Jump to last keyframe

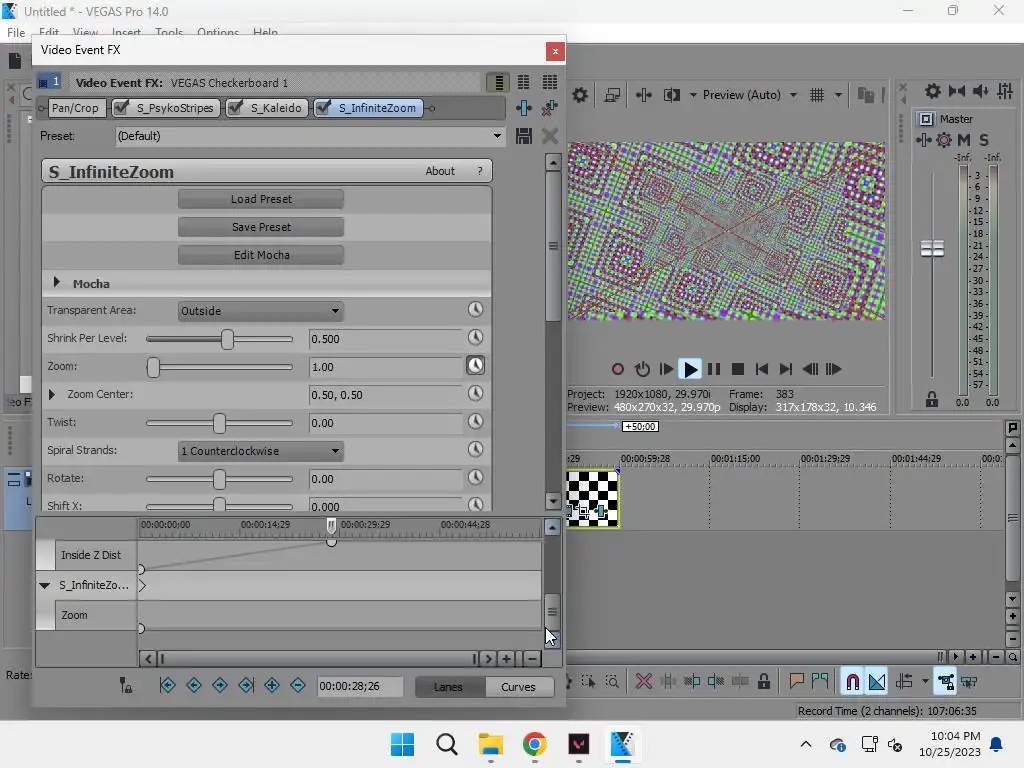click(246, 685)
